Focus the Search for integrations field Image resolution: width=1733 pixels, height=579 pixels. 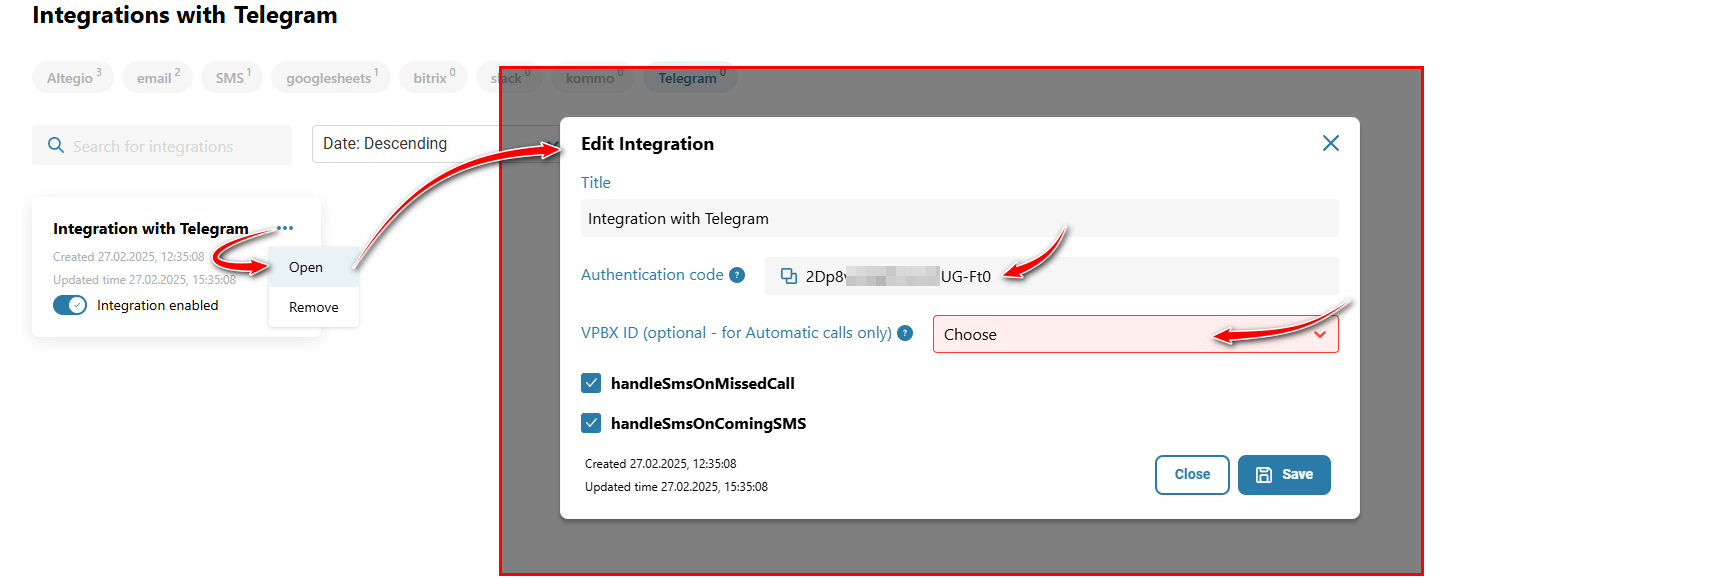tap(162, 145)
